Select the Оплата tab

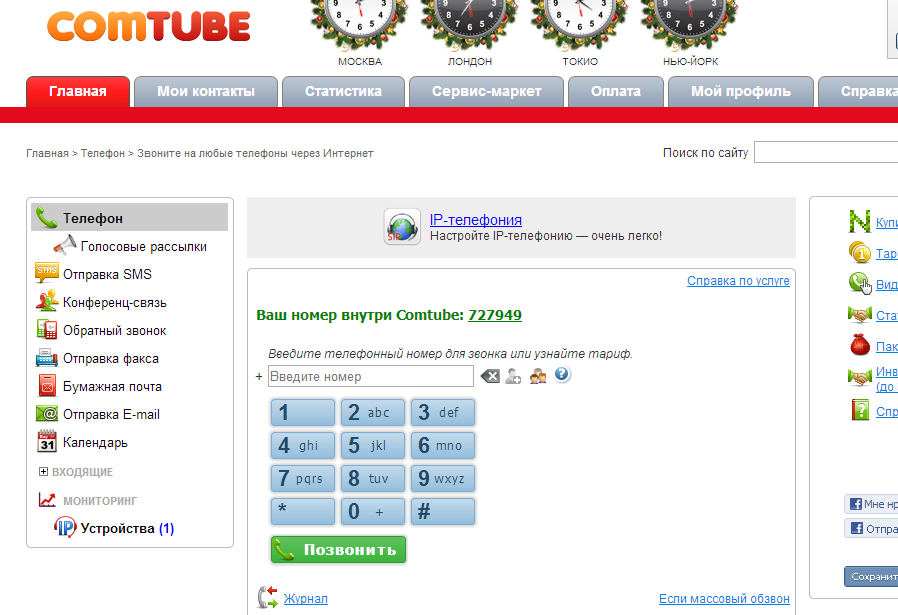click(616, 92)
